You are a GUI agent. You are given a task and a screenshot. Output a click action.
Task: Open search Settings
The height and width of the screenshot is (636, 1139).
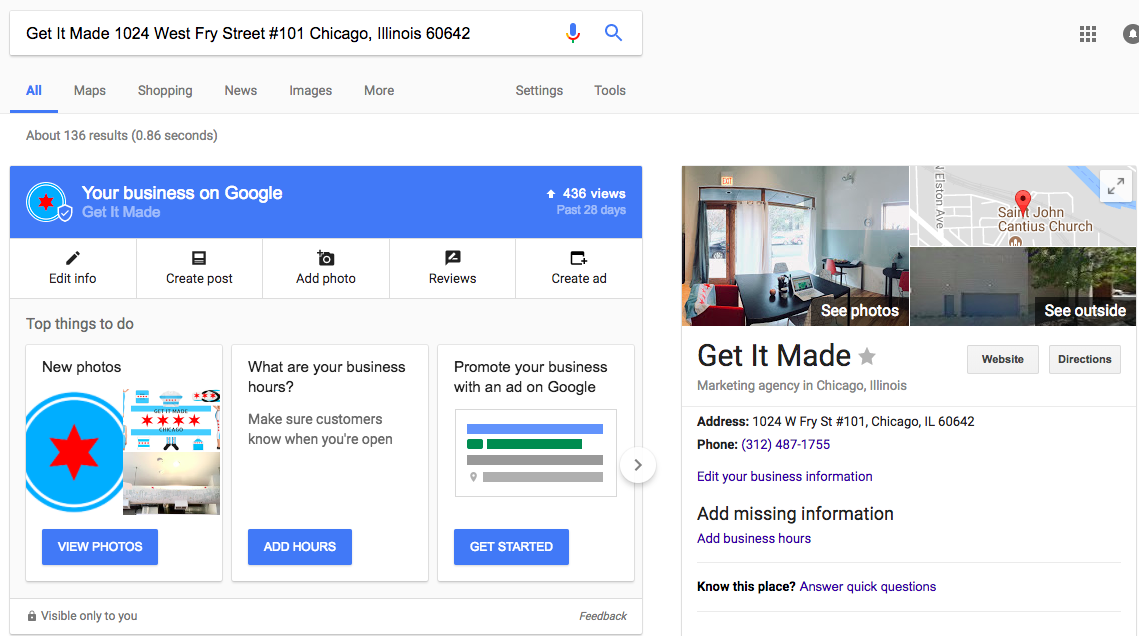coord(539,91)
